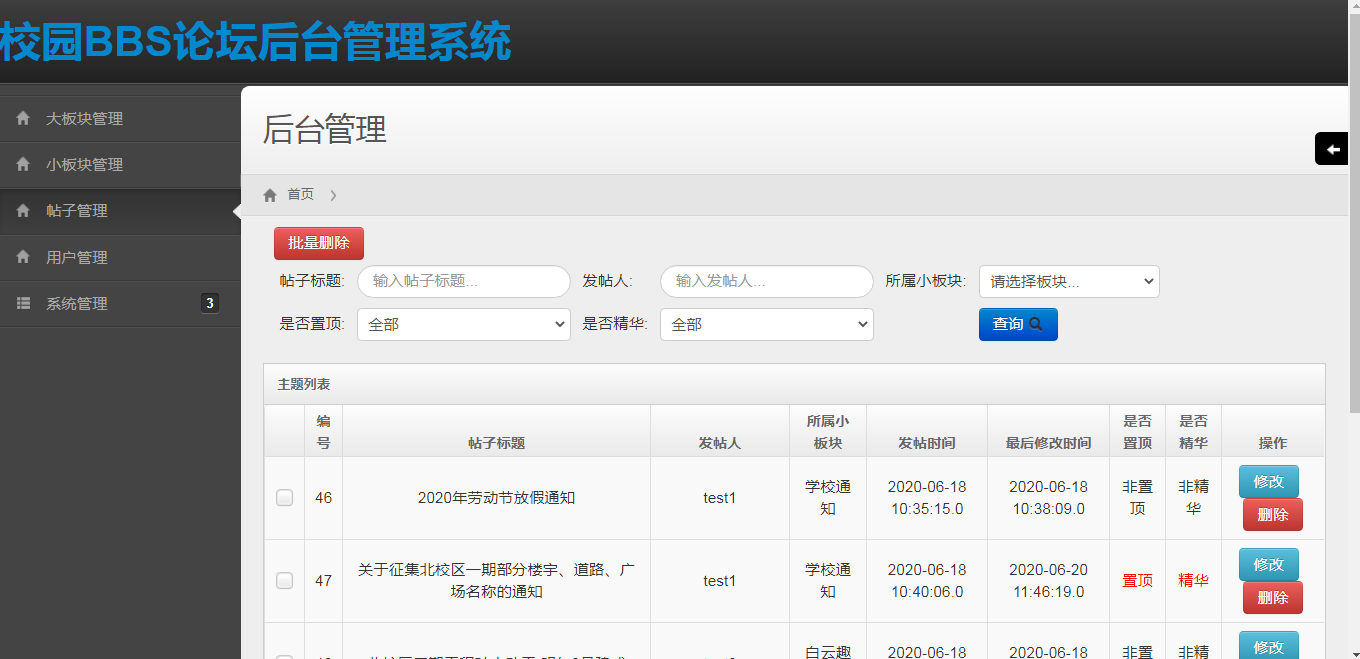Check the checkbox for post 47
The image size is (1360, 659).
coord(285,581)
